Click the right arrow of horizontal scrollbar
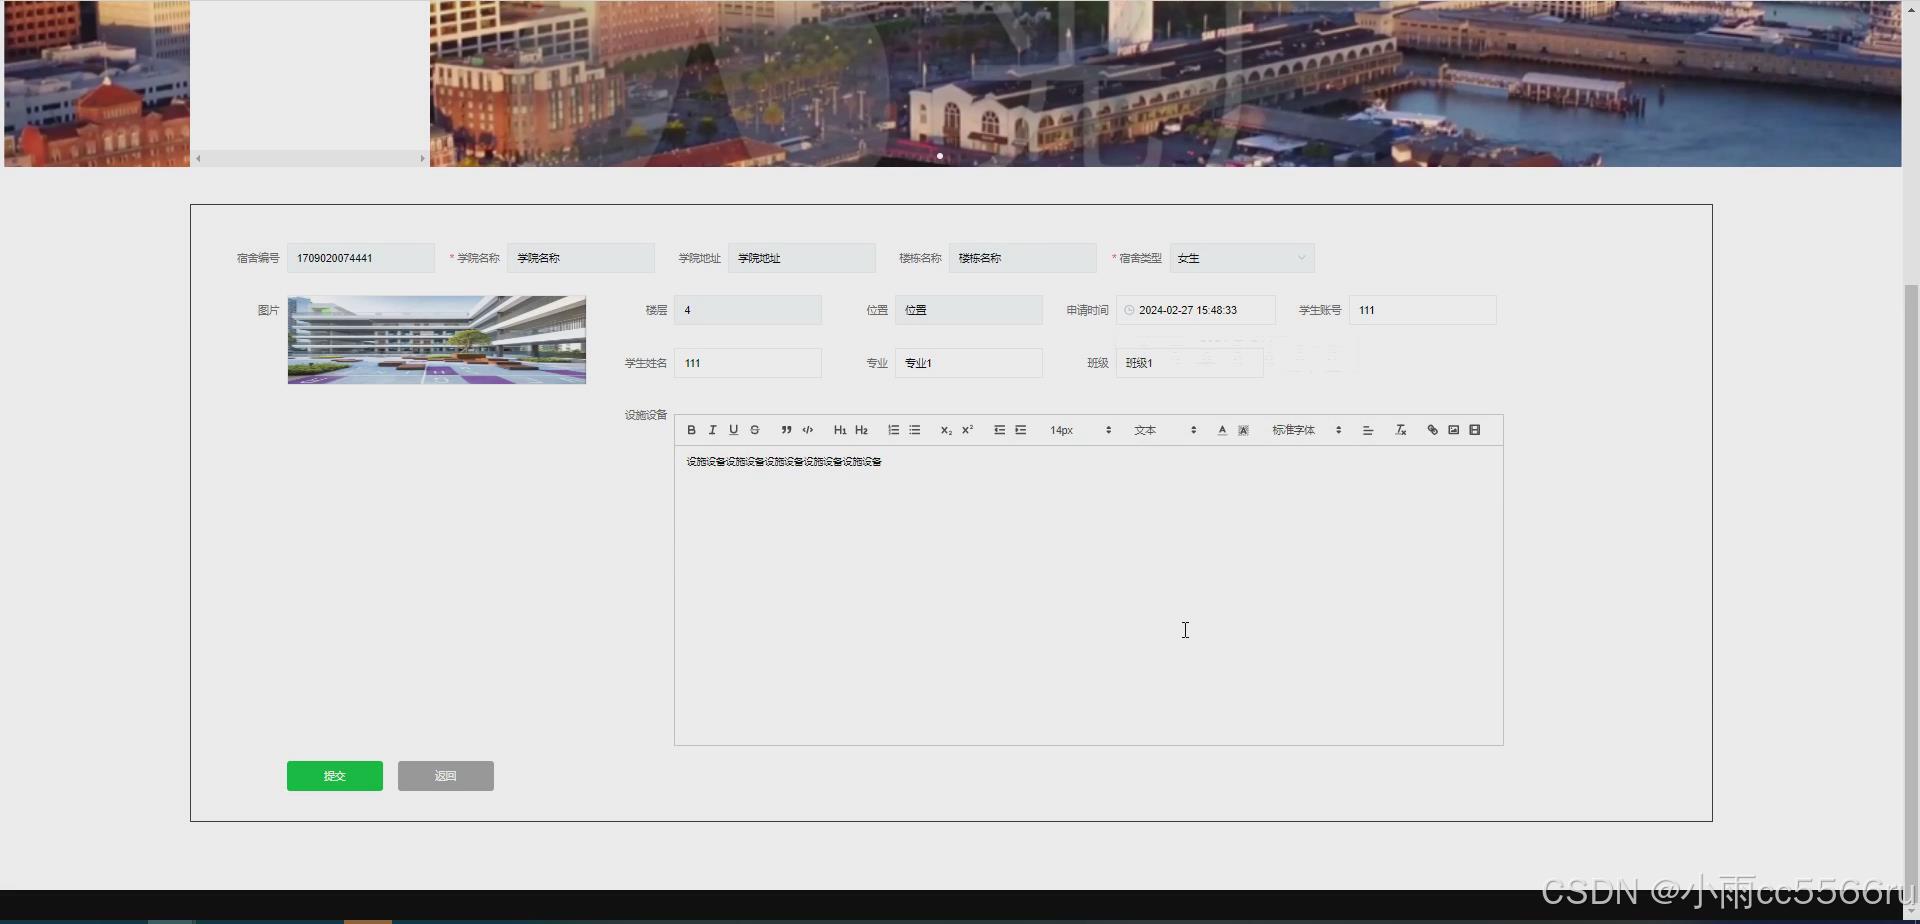This screenshot has width=1920, height=924. coord(422,158)
